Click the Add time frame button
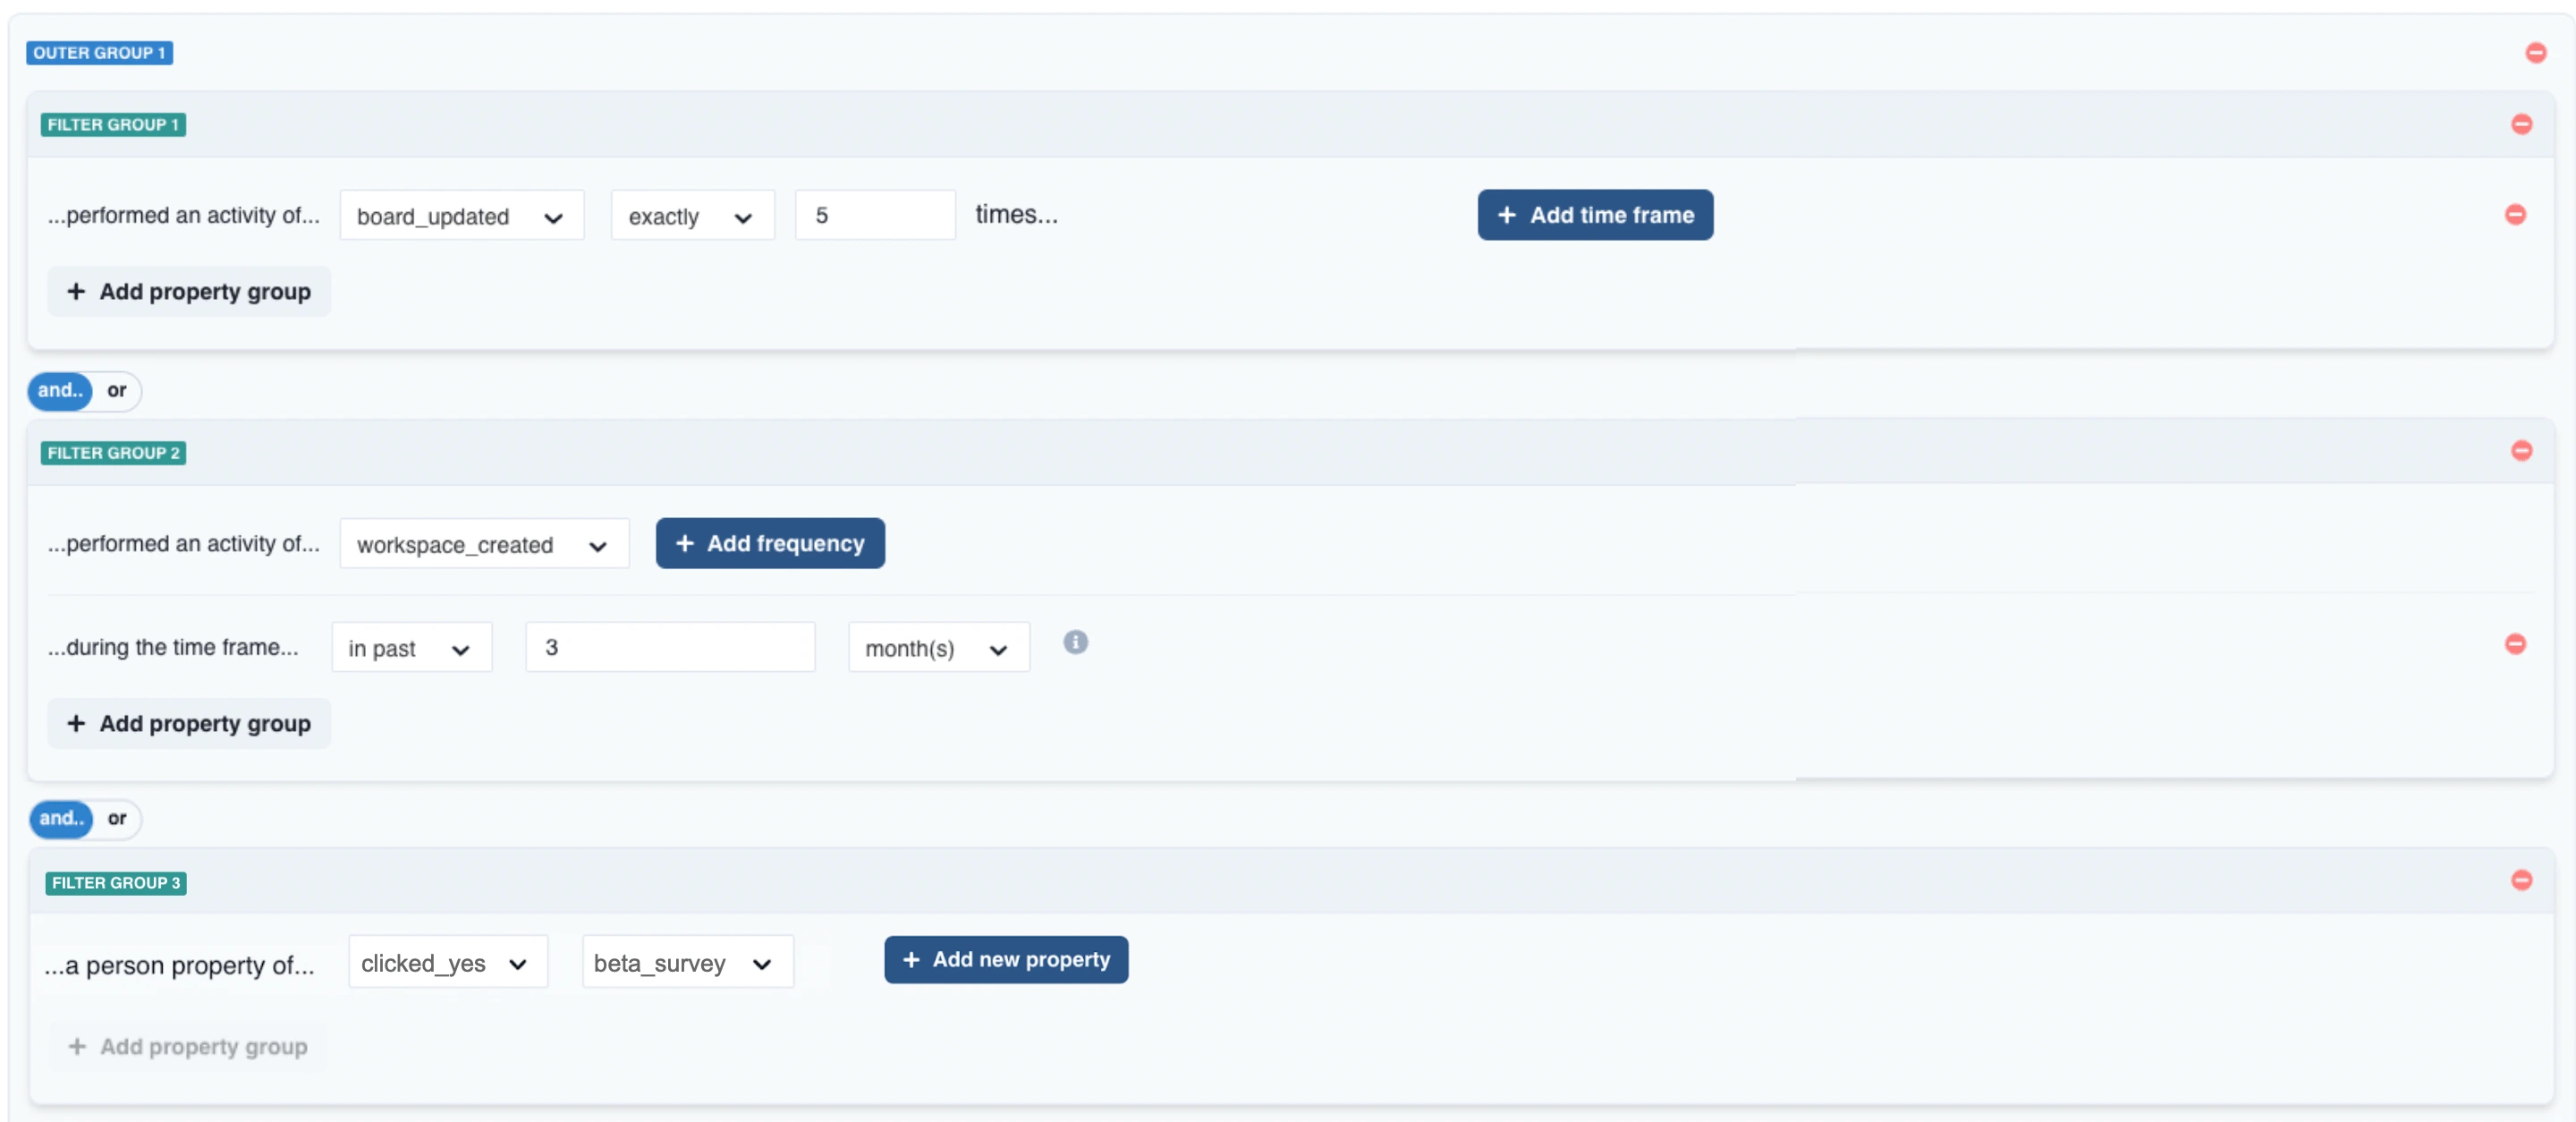 click(1594, 215)
